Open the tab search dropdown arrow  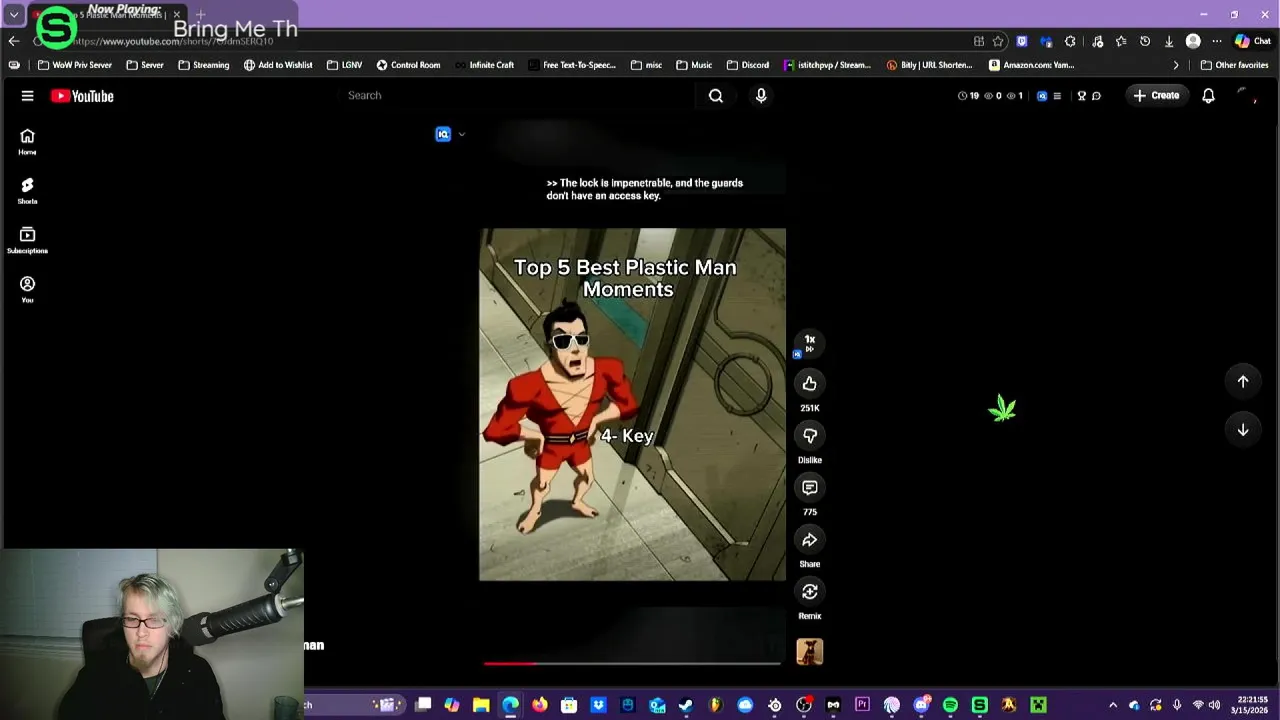click(14, 15)
